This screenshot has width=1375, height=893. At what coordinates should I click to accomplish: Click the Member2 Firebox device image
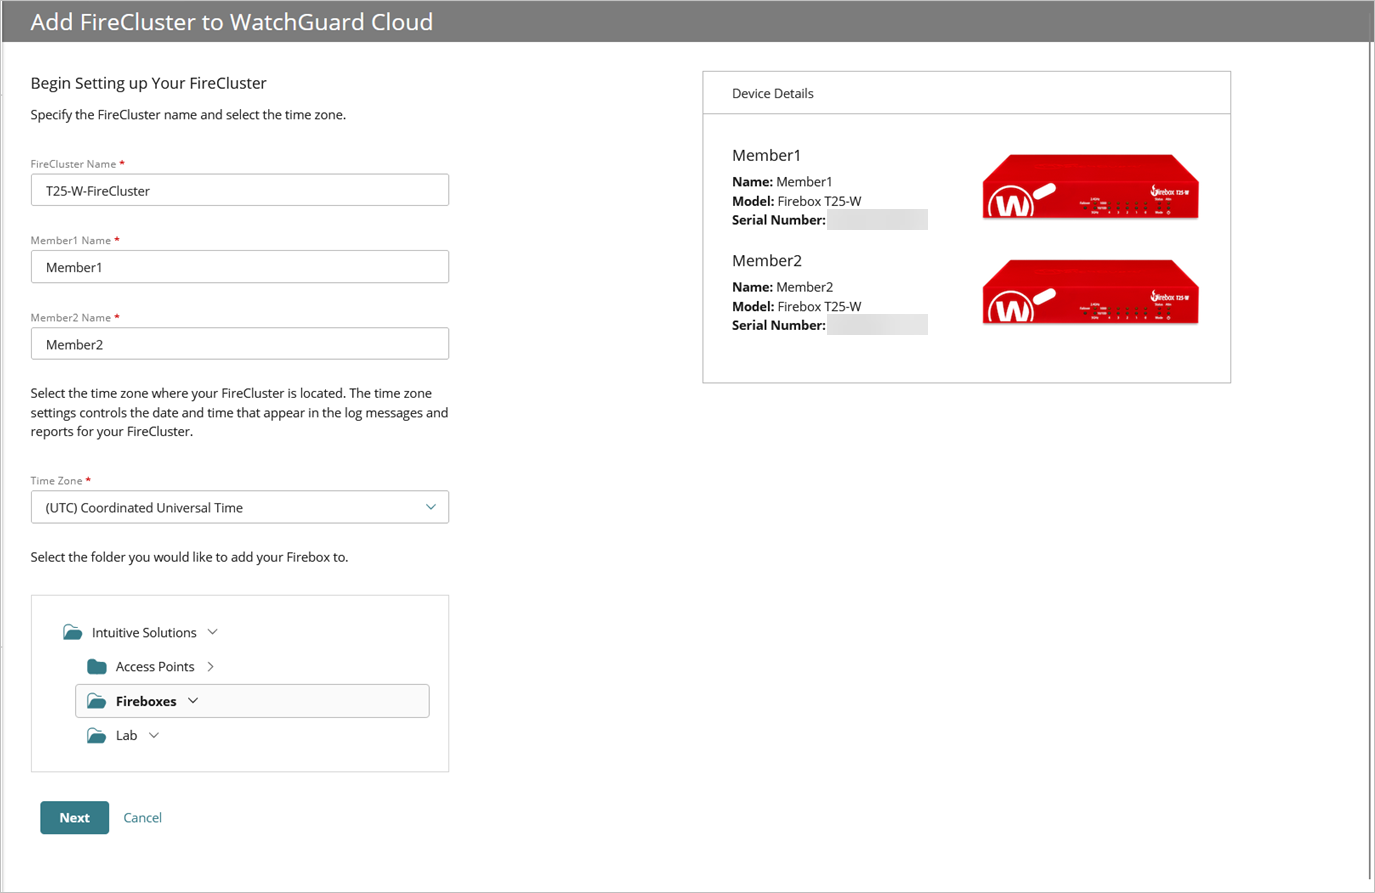pos(1089,291)
